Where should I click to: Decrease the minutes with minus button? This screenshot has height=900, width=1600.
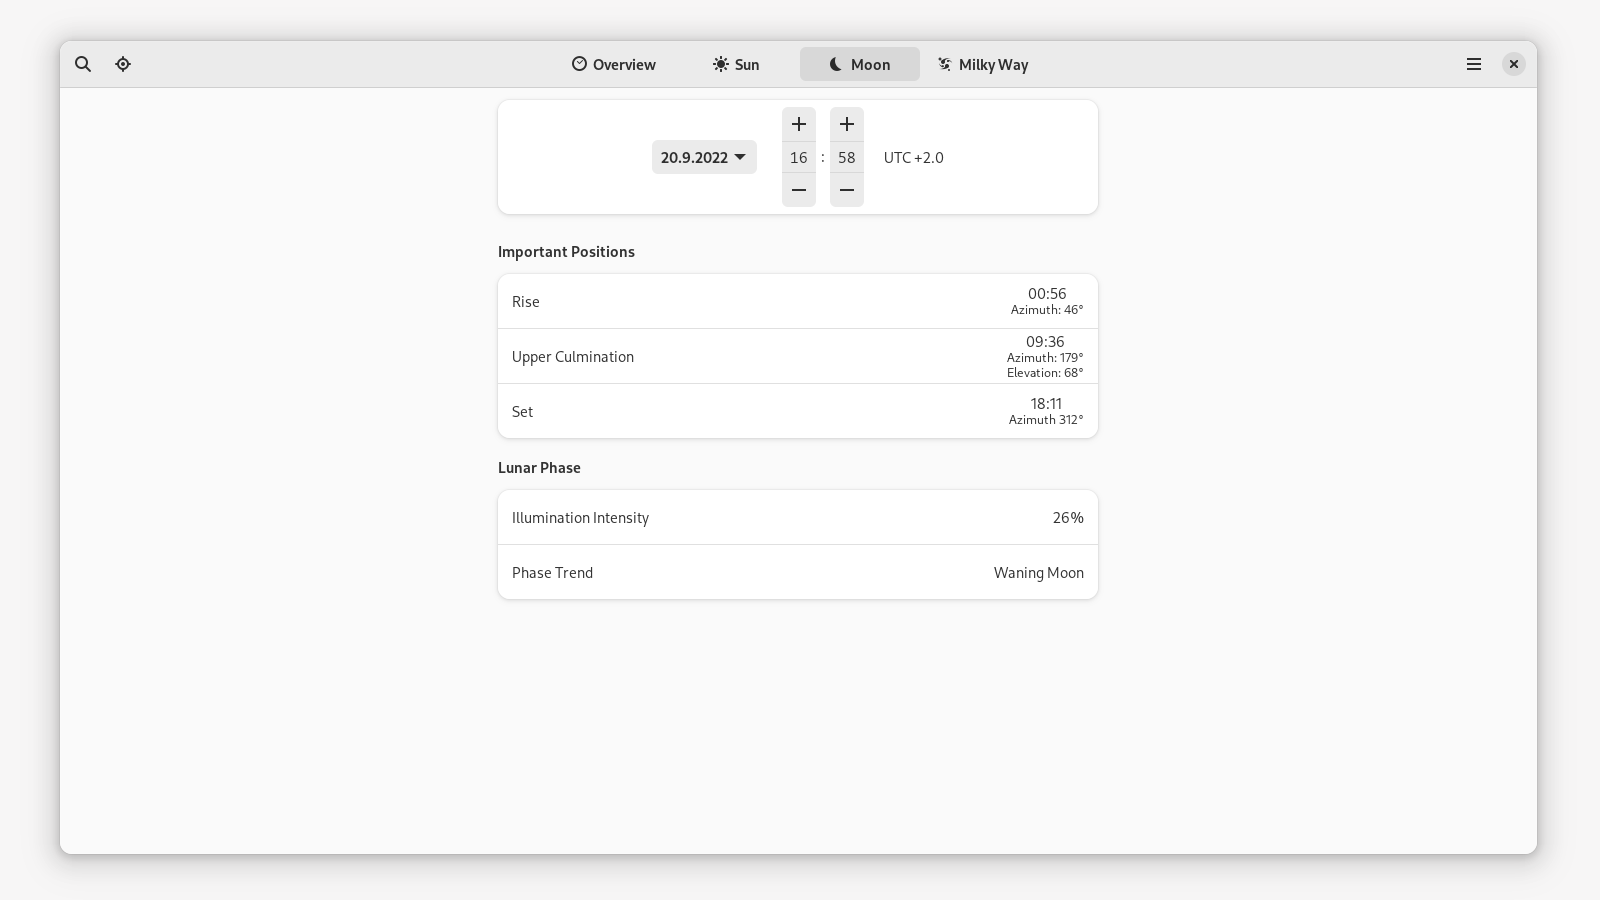(846, 190)
